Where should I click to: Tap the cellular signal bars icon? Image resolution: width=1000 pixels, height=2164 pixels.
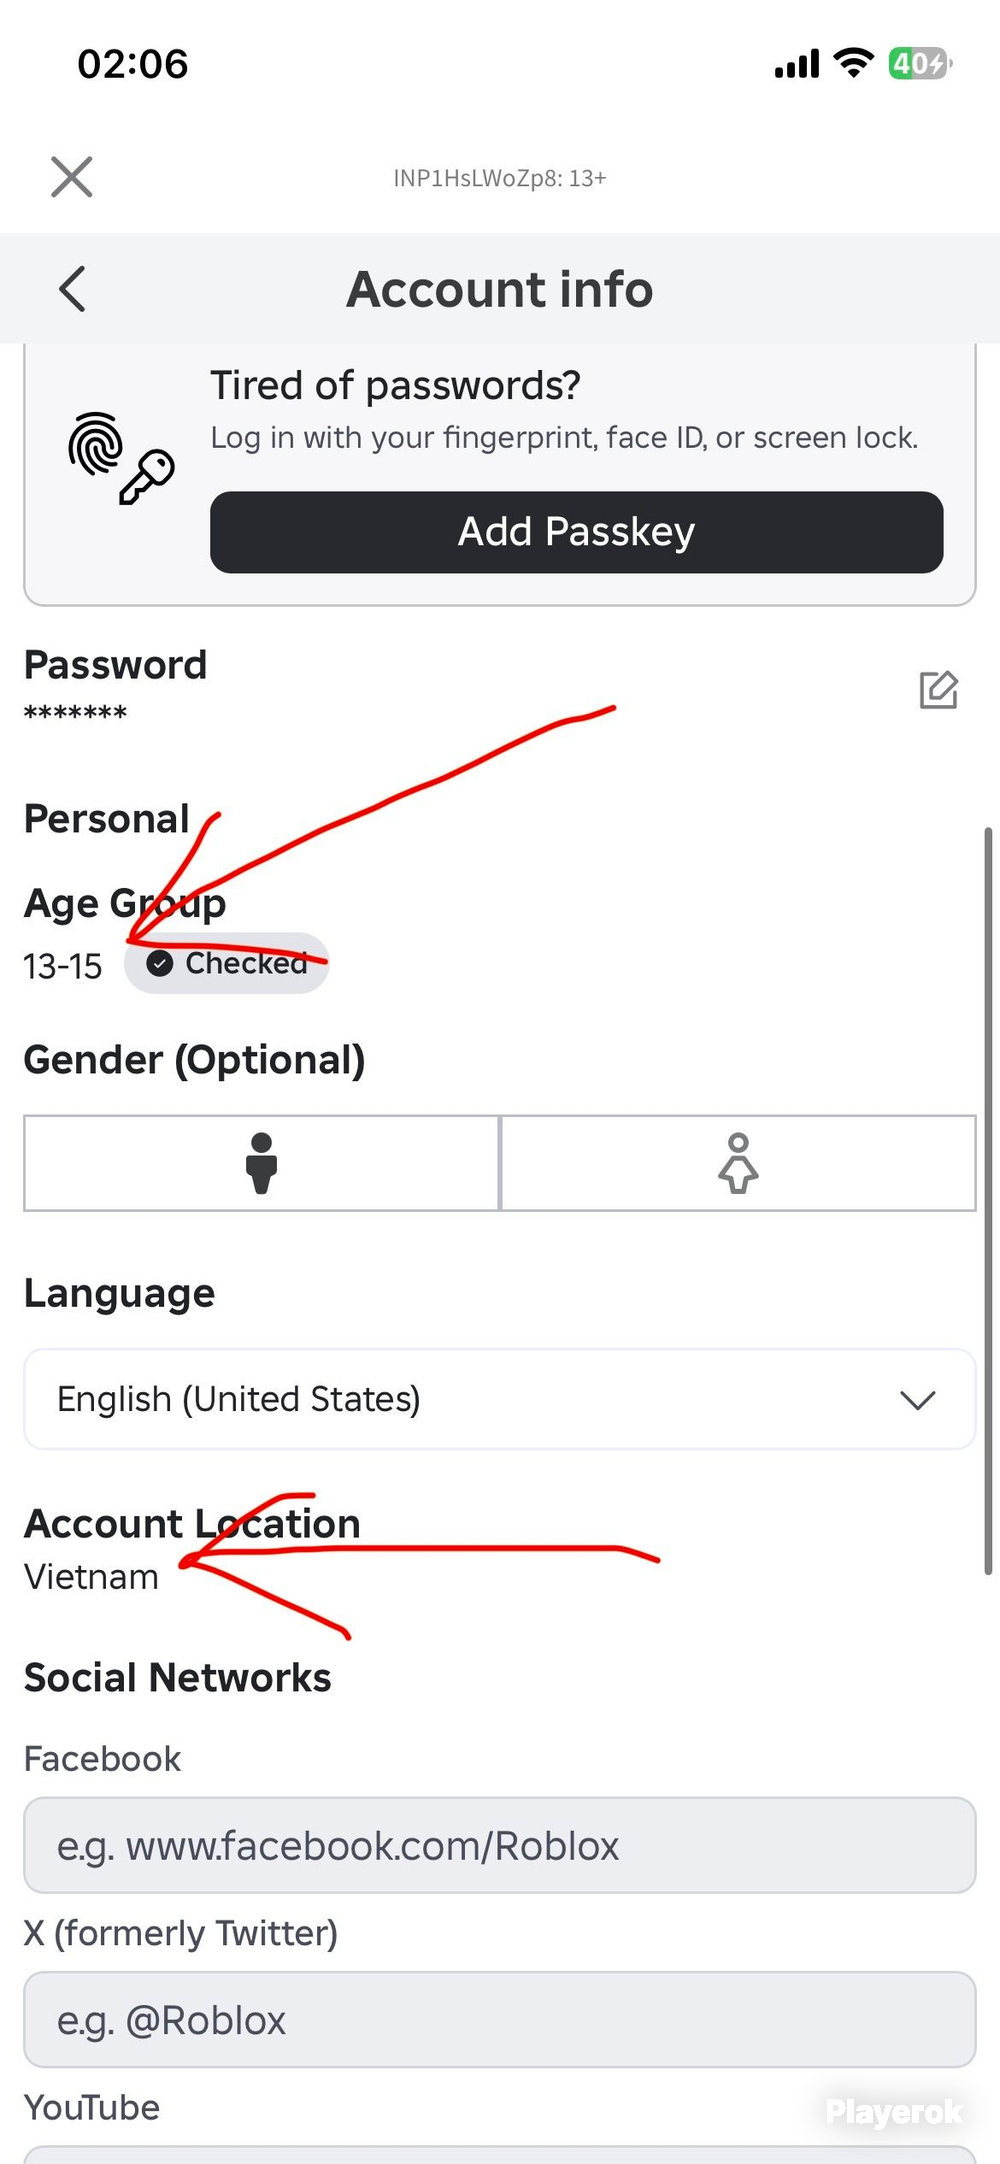[797, 64]
